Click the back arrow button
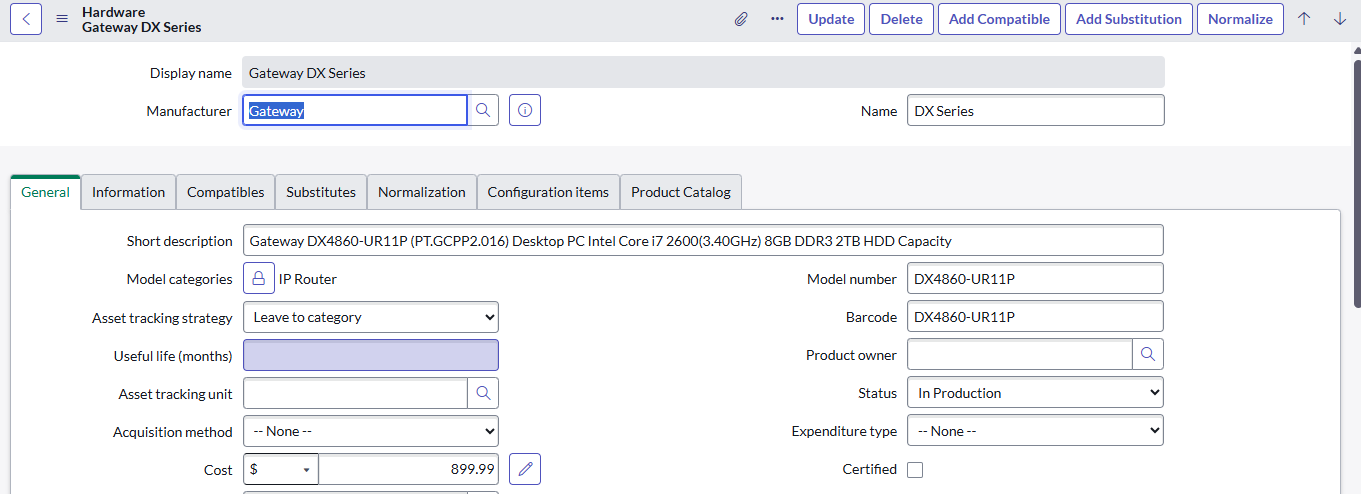This screenshot has height=494, width=1361. (26, 19)
